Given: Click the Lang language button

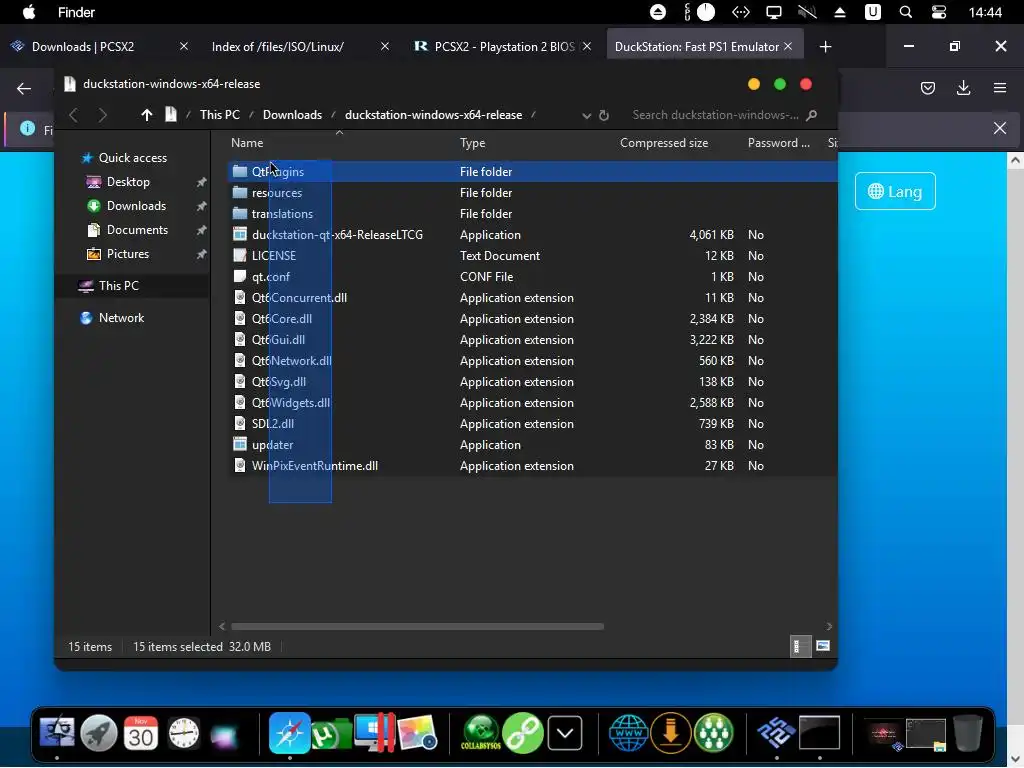Looking at the screenshot, I should 895,191.
